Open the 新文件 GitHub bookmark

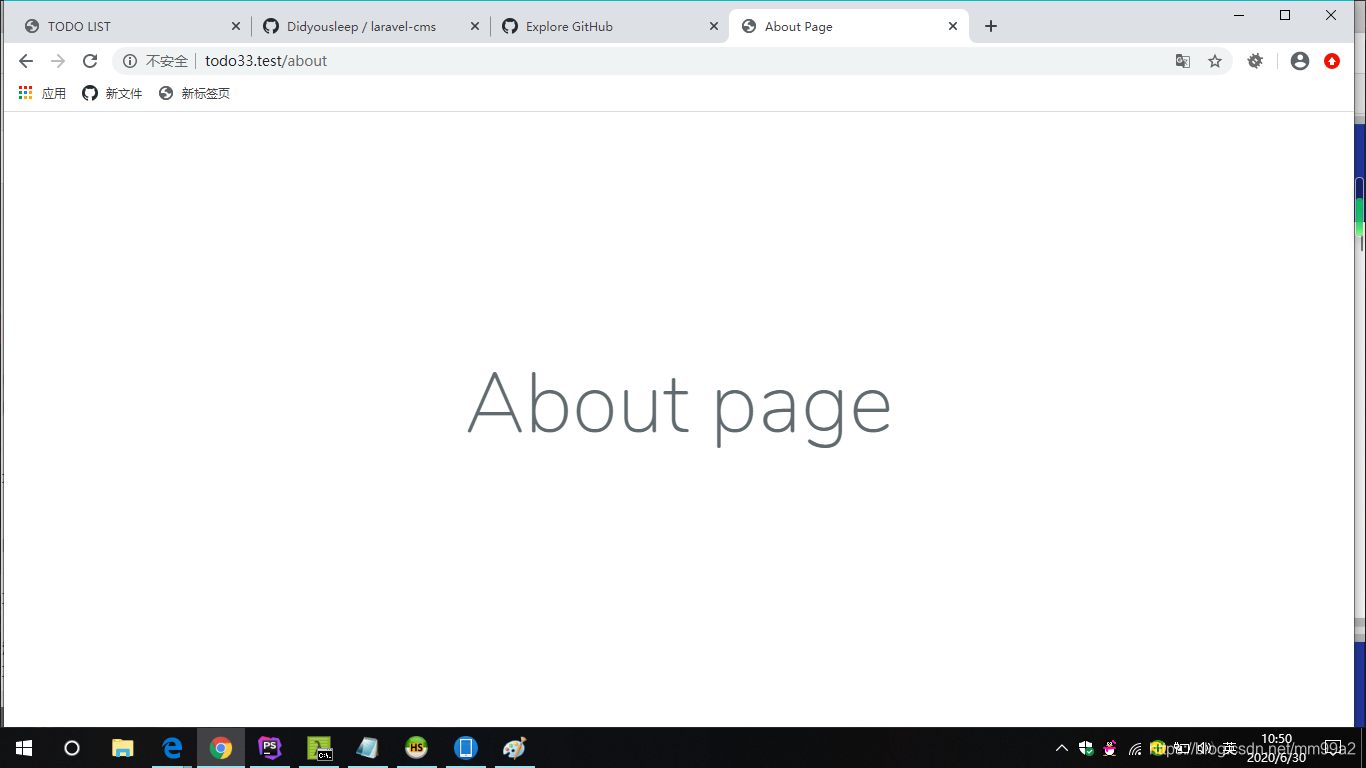pyautogui.click(x=112, y=93)
